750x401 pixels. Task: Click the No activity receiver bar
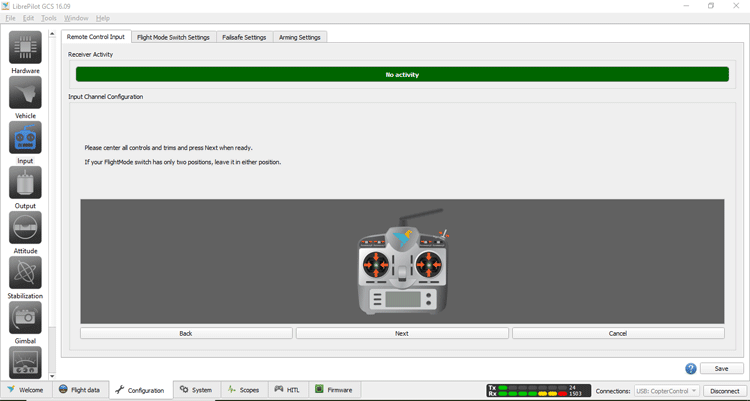coord(402,74)
